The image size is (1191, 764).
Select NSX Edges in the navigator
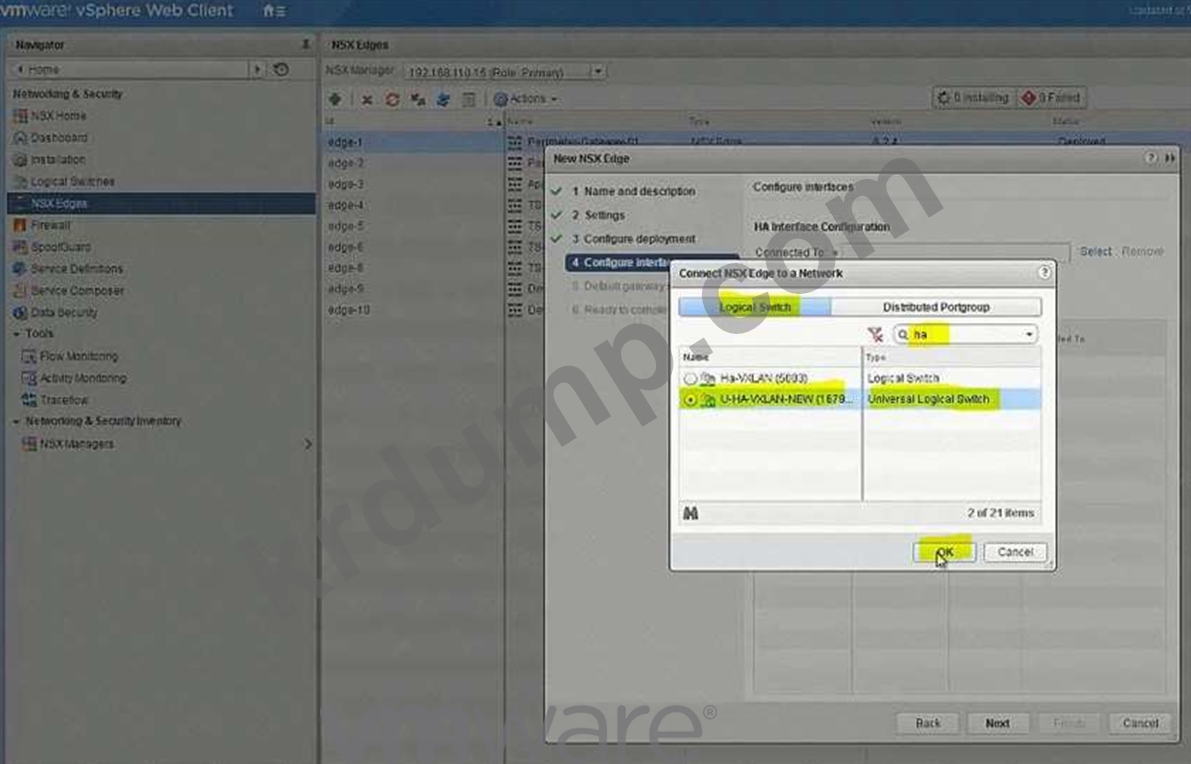pos(161,203)
